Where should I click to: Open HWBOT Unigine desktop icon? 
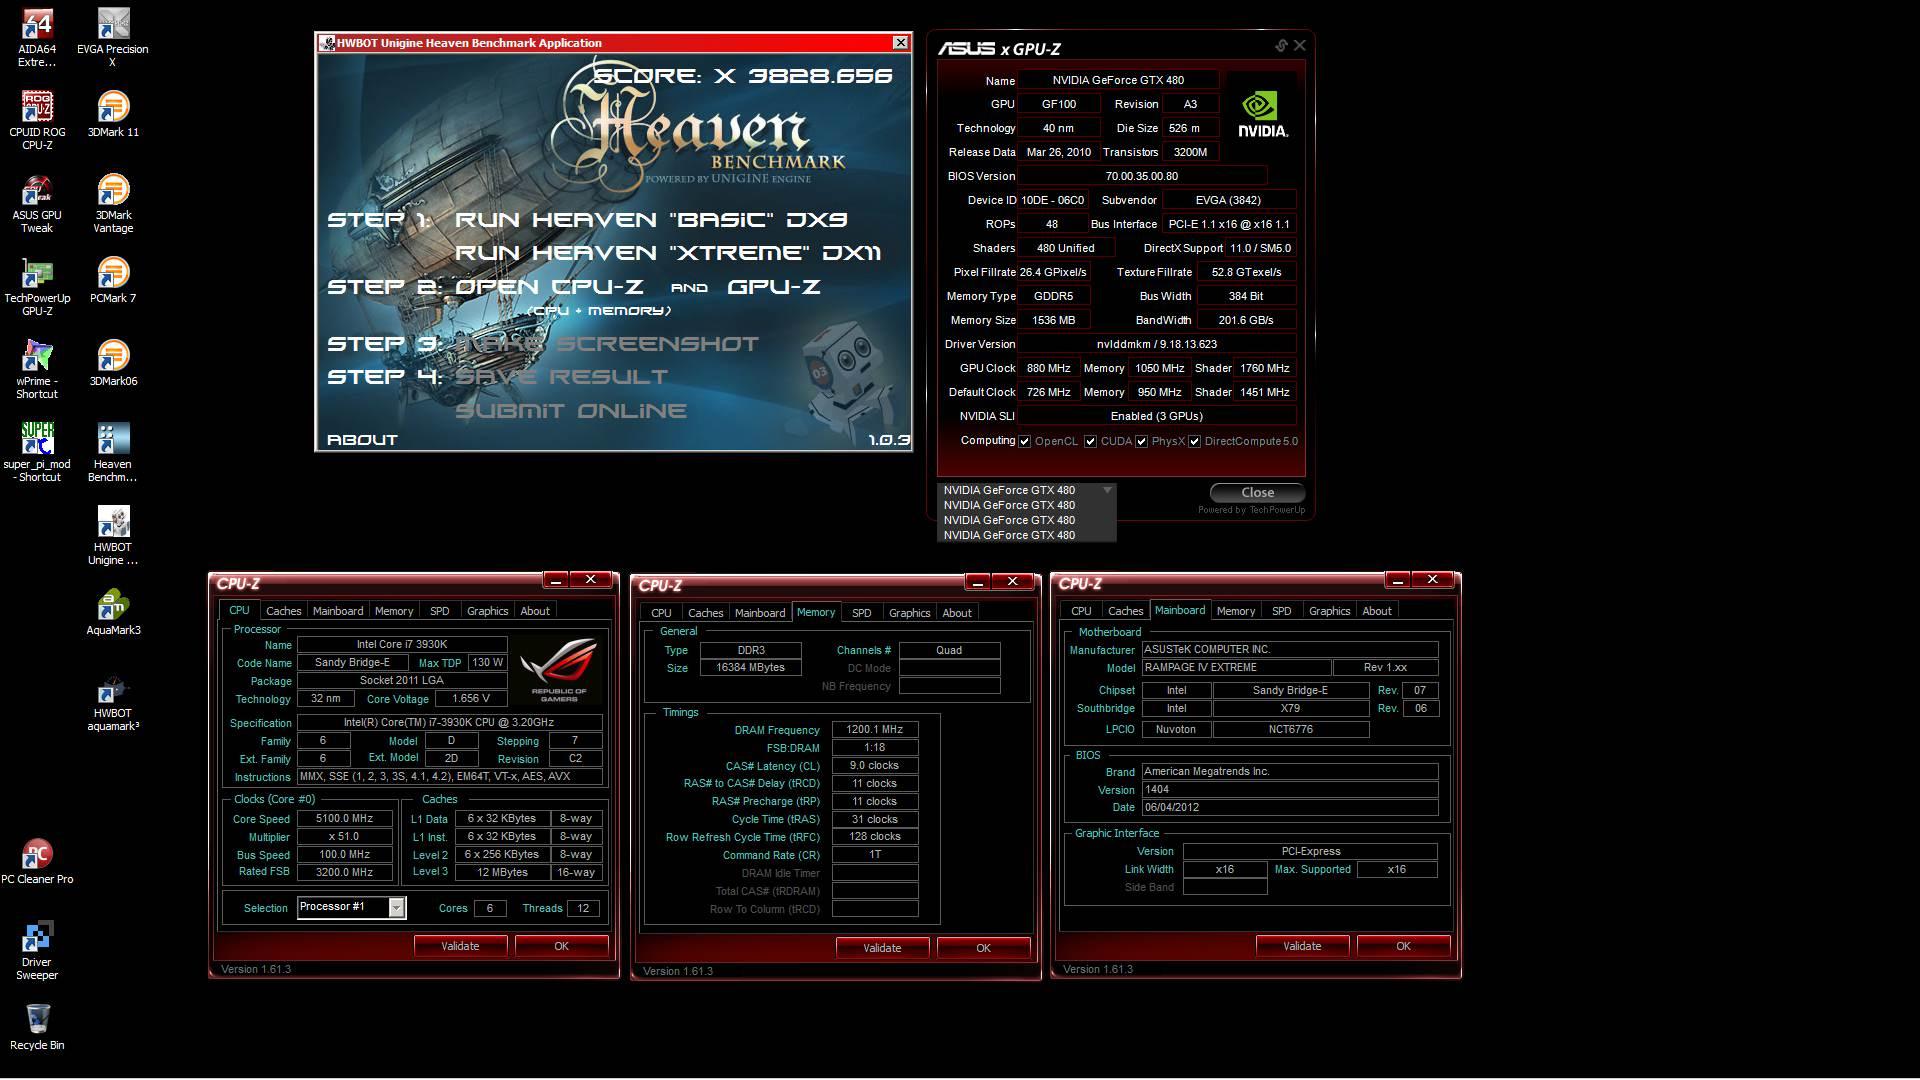pos(113,536)
